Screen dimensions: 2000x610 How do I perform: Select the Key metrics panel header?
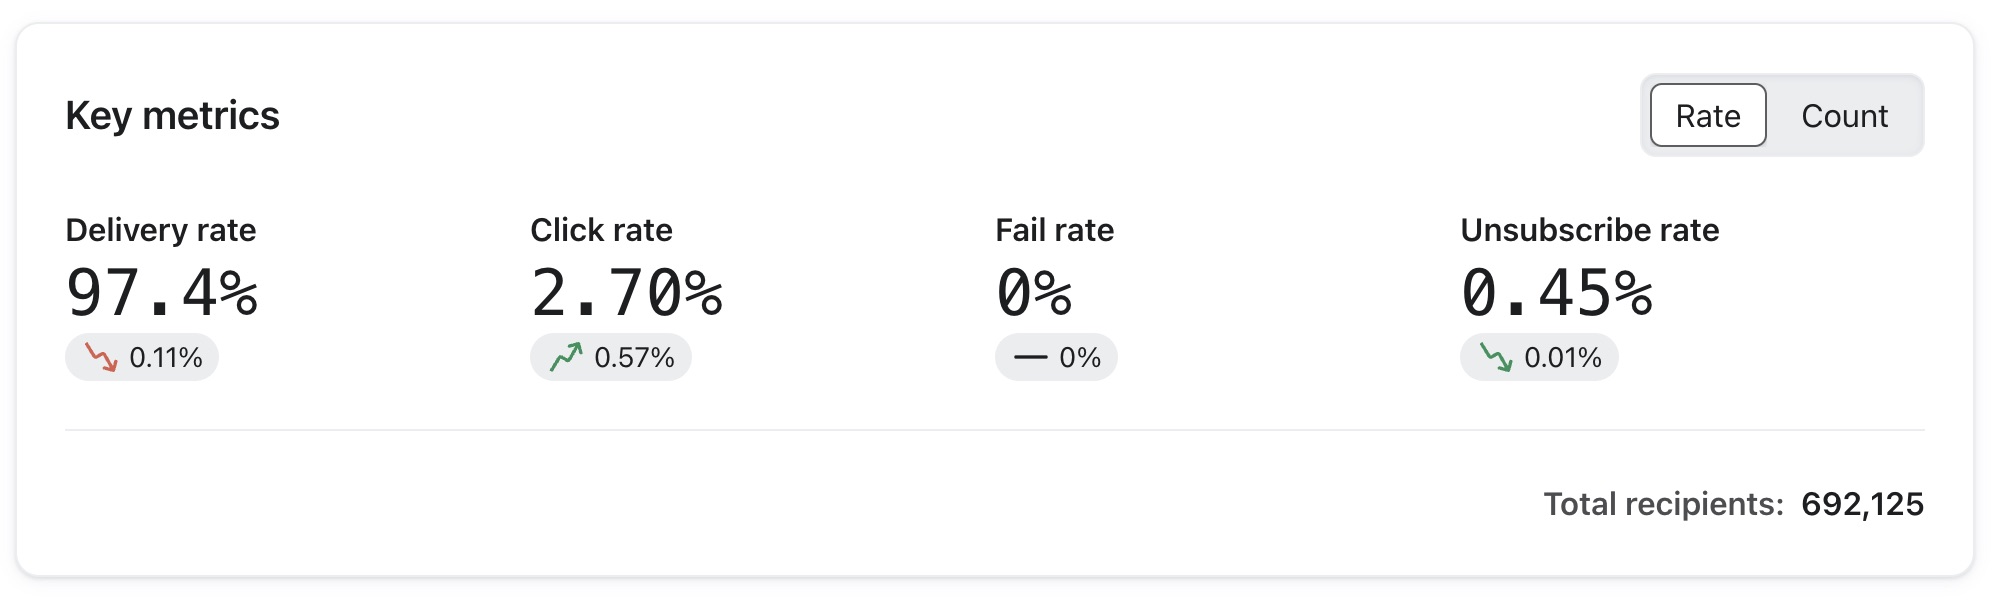(172, 115)
